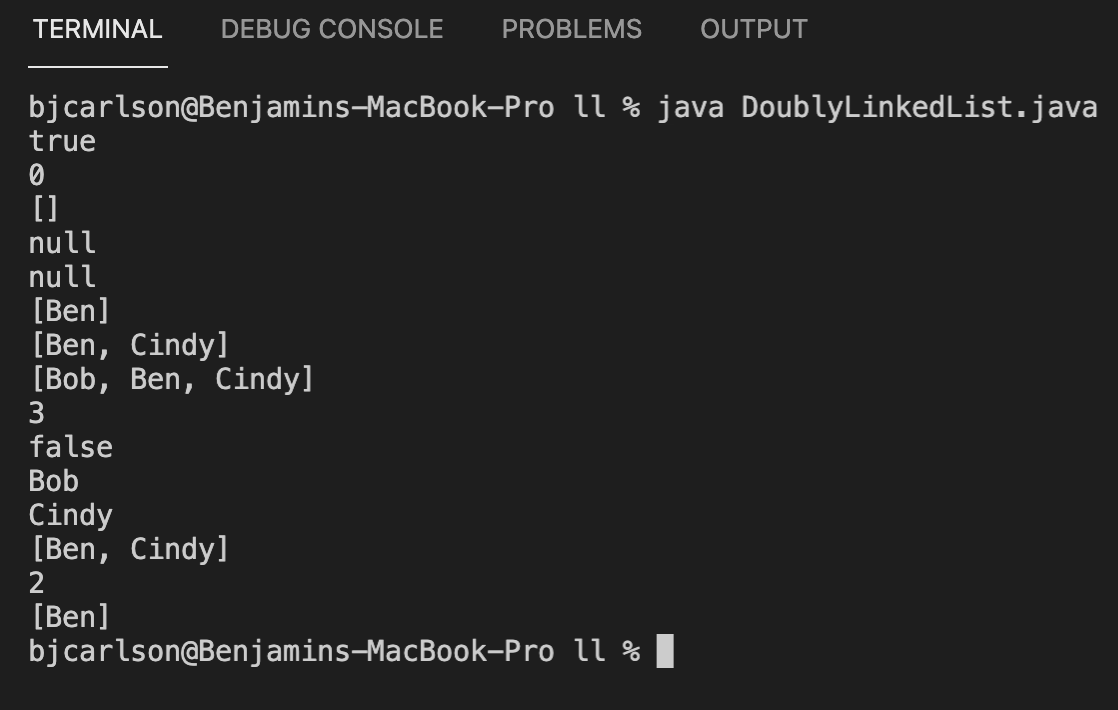Click the "true" output line
This screenshot has height=710, width=1118.
[62, 141]
